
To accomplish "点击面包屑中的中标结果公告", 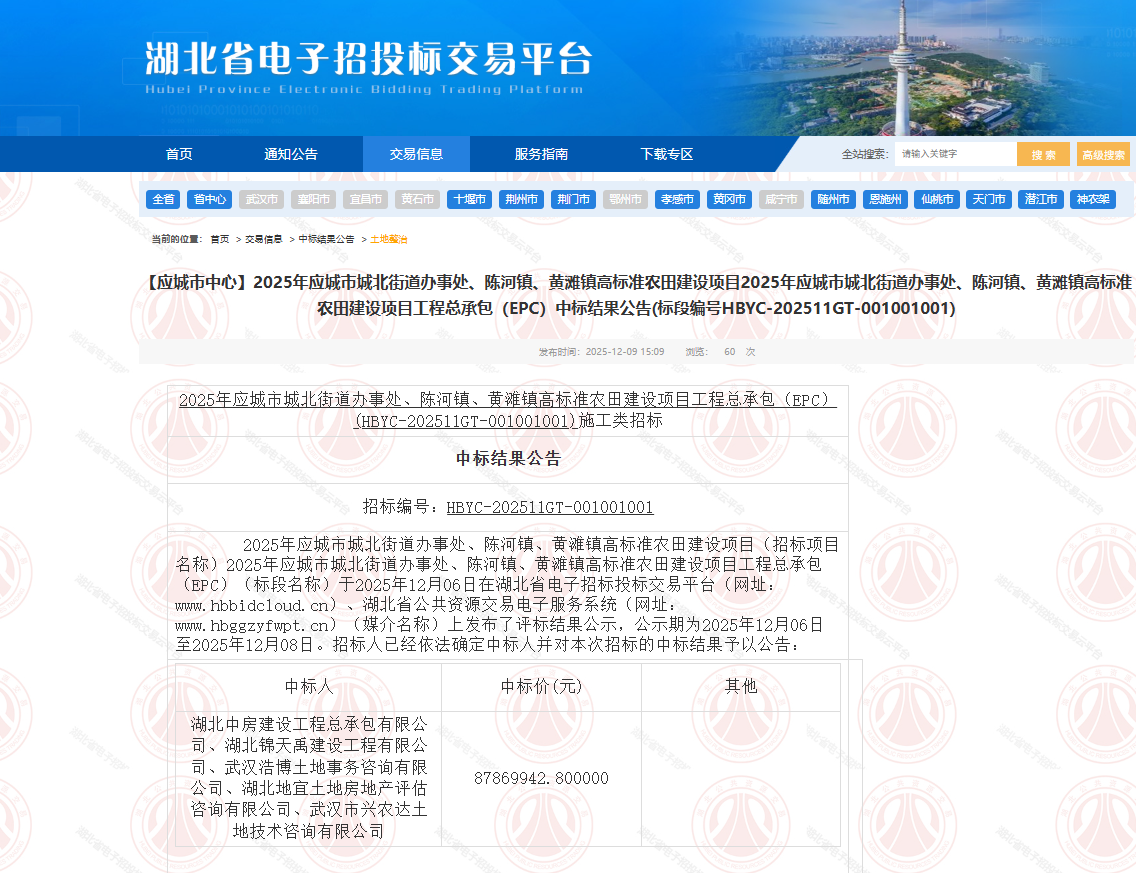I will tap(325, 240).
